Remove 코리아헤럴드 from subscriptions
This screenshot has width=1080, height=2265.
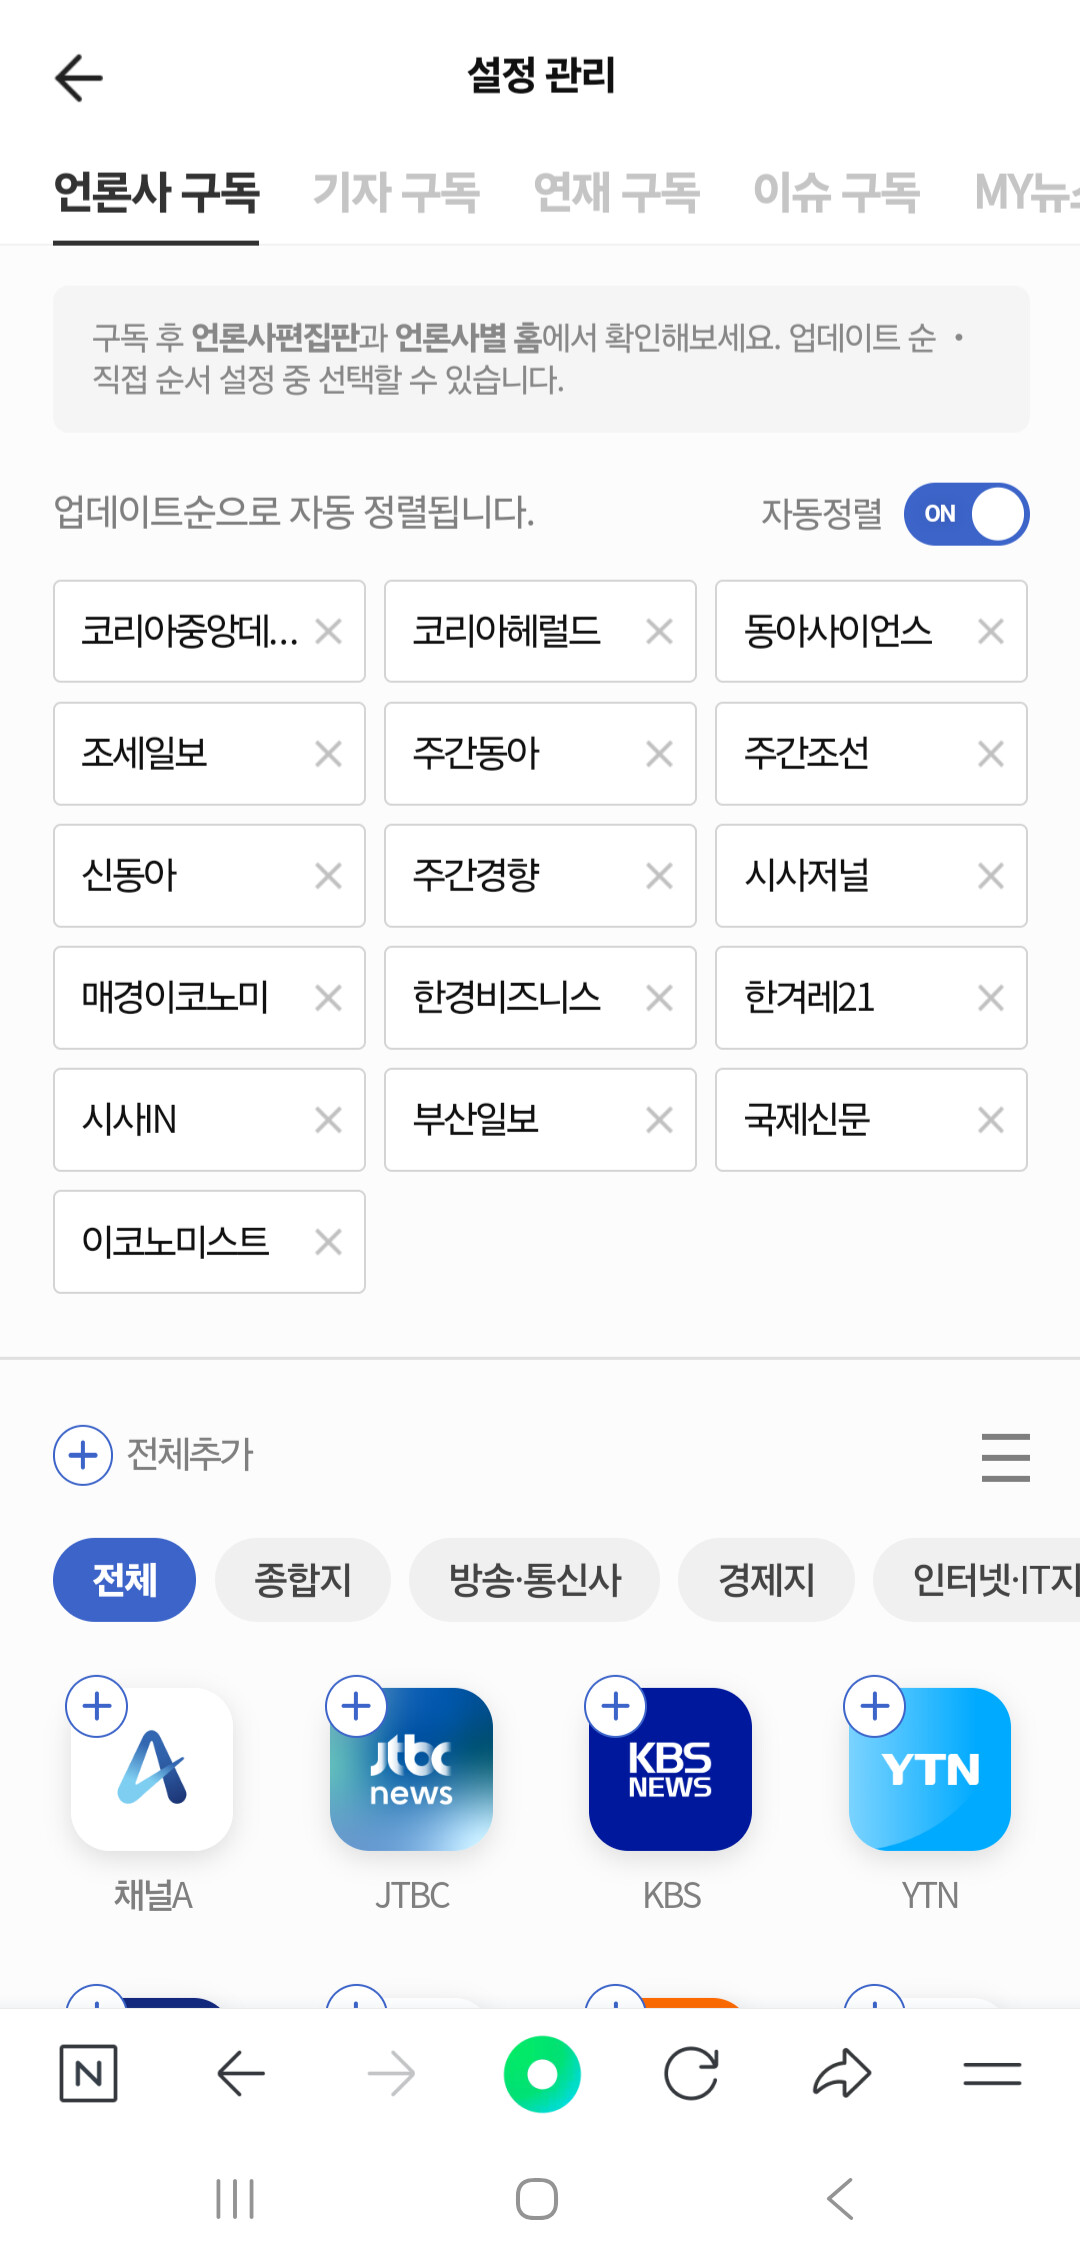[659, 632]
